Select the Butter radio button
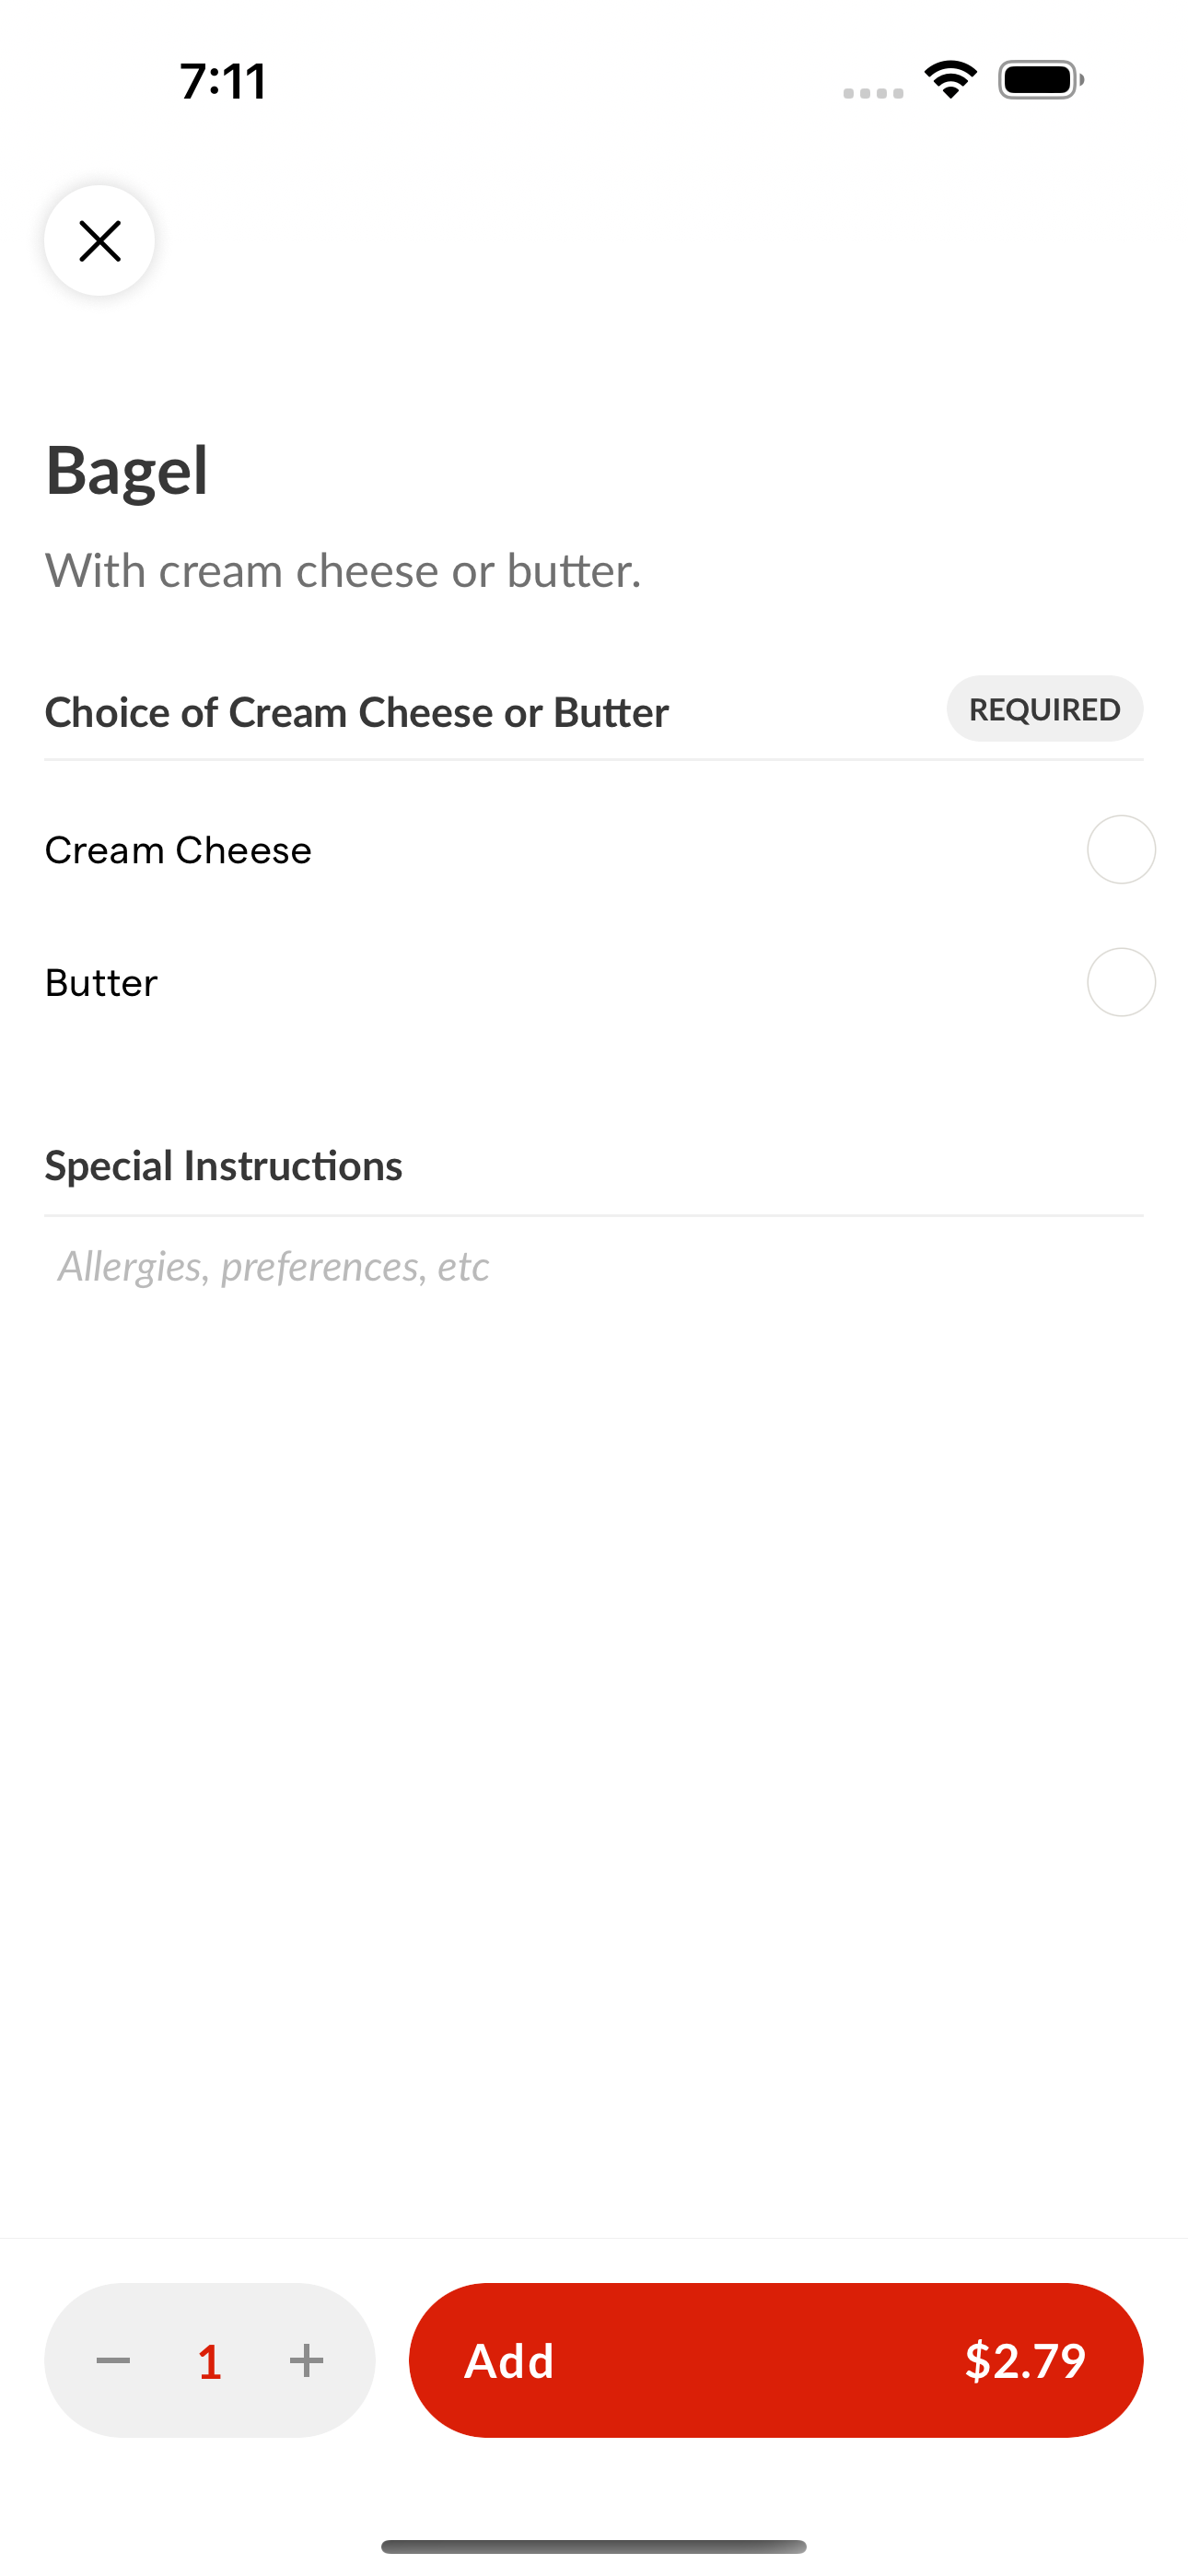The width and height of the screenshot is (1188, 2576). point(1121,982)
